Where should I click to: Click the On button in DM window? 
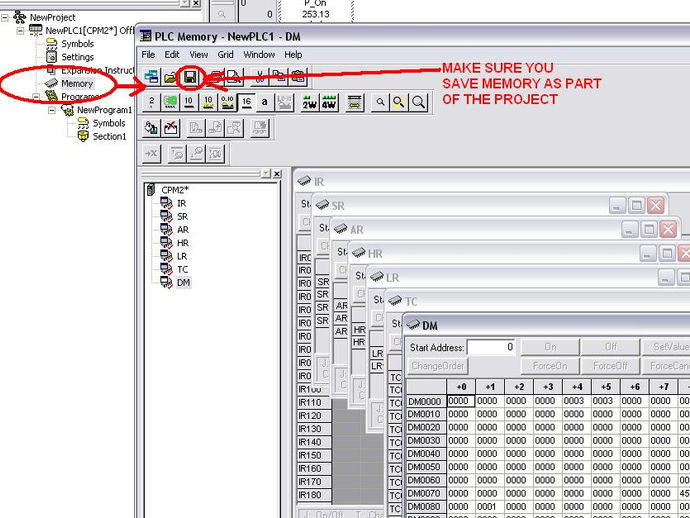pyautogui.click(x=550, y=347)
